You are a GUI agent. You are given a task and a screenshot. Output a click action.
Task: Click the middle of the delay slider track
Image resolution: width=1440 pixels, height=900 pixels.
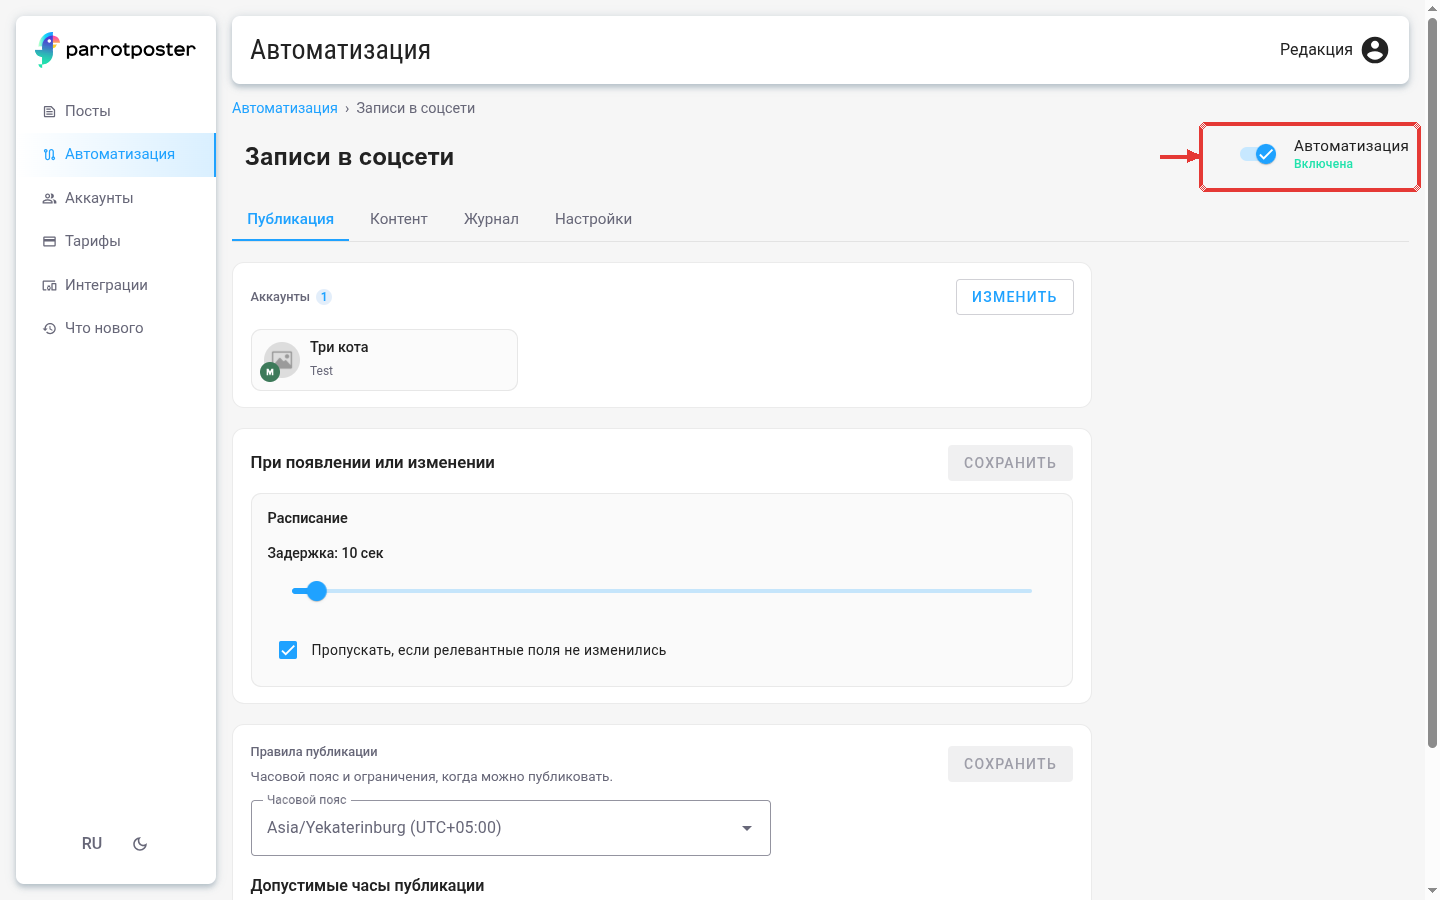point(662,591)
